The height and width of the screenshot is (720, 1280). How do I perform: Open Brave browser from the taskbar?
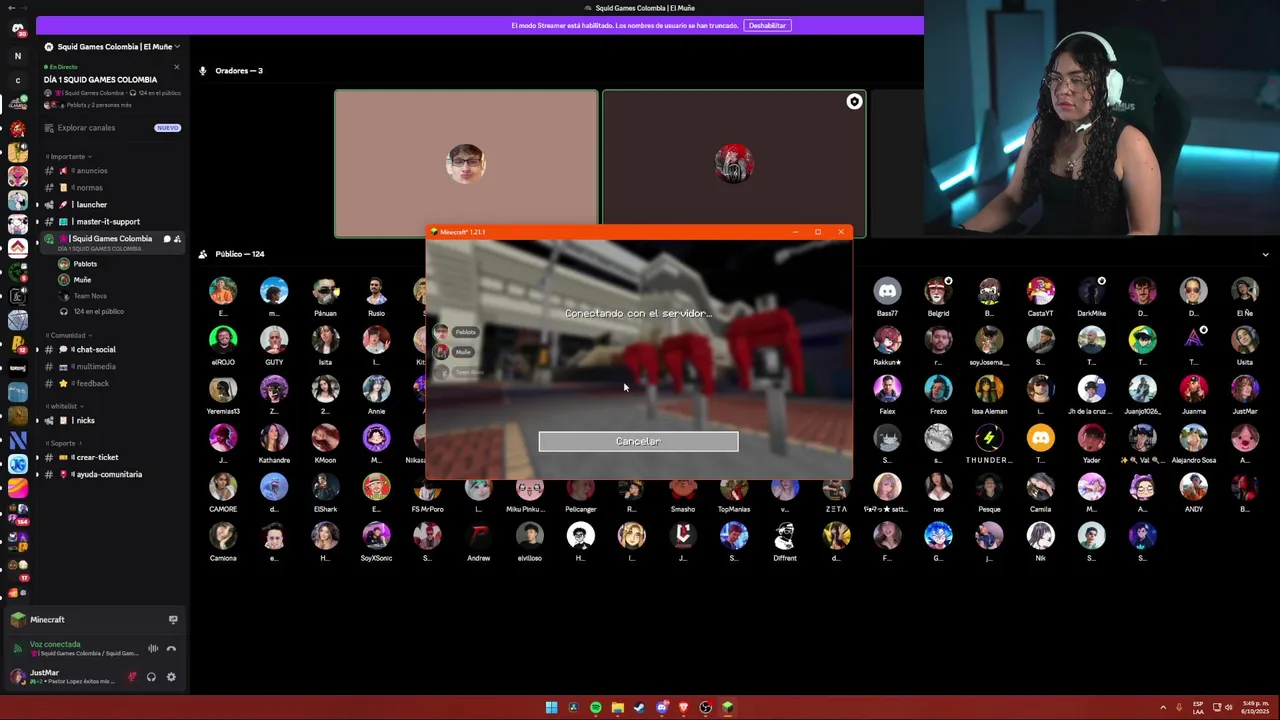coord(684,708)
